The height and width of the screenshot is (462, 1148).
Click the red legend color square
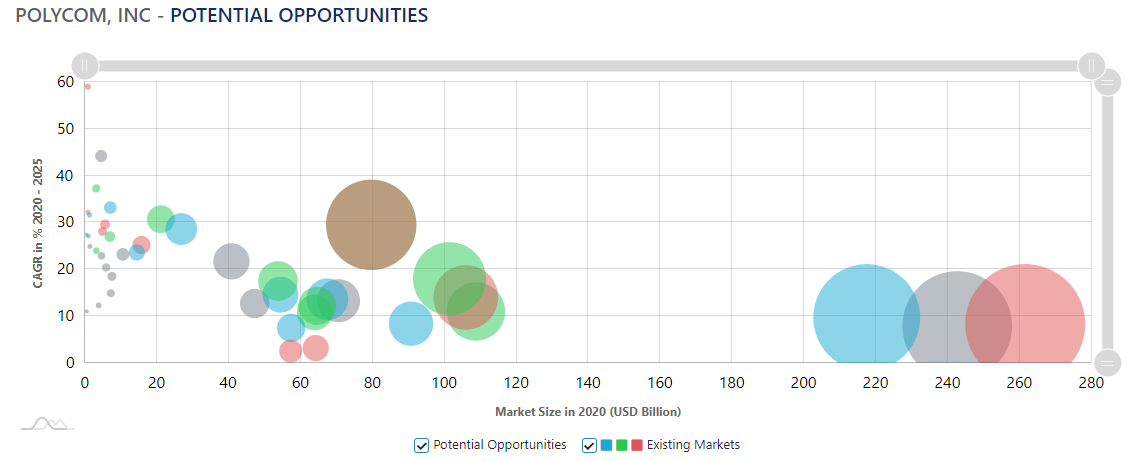(637, 445)
